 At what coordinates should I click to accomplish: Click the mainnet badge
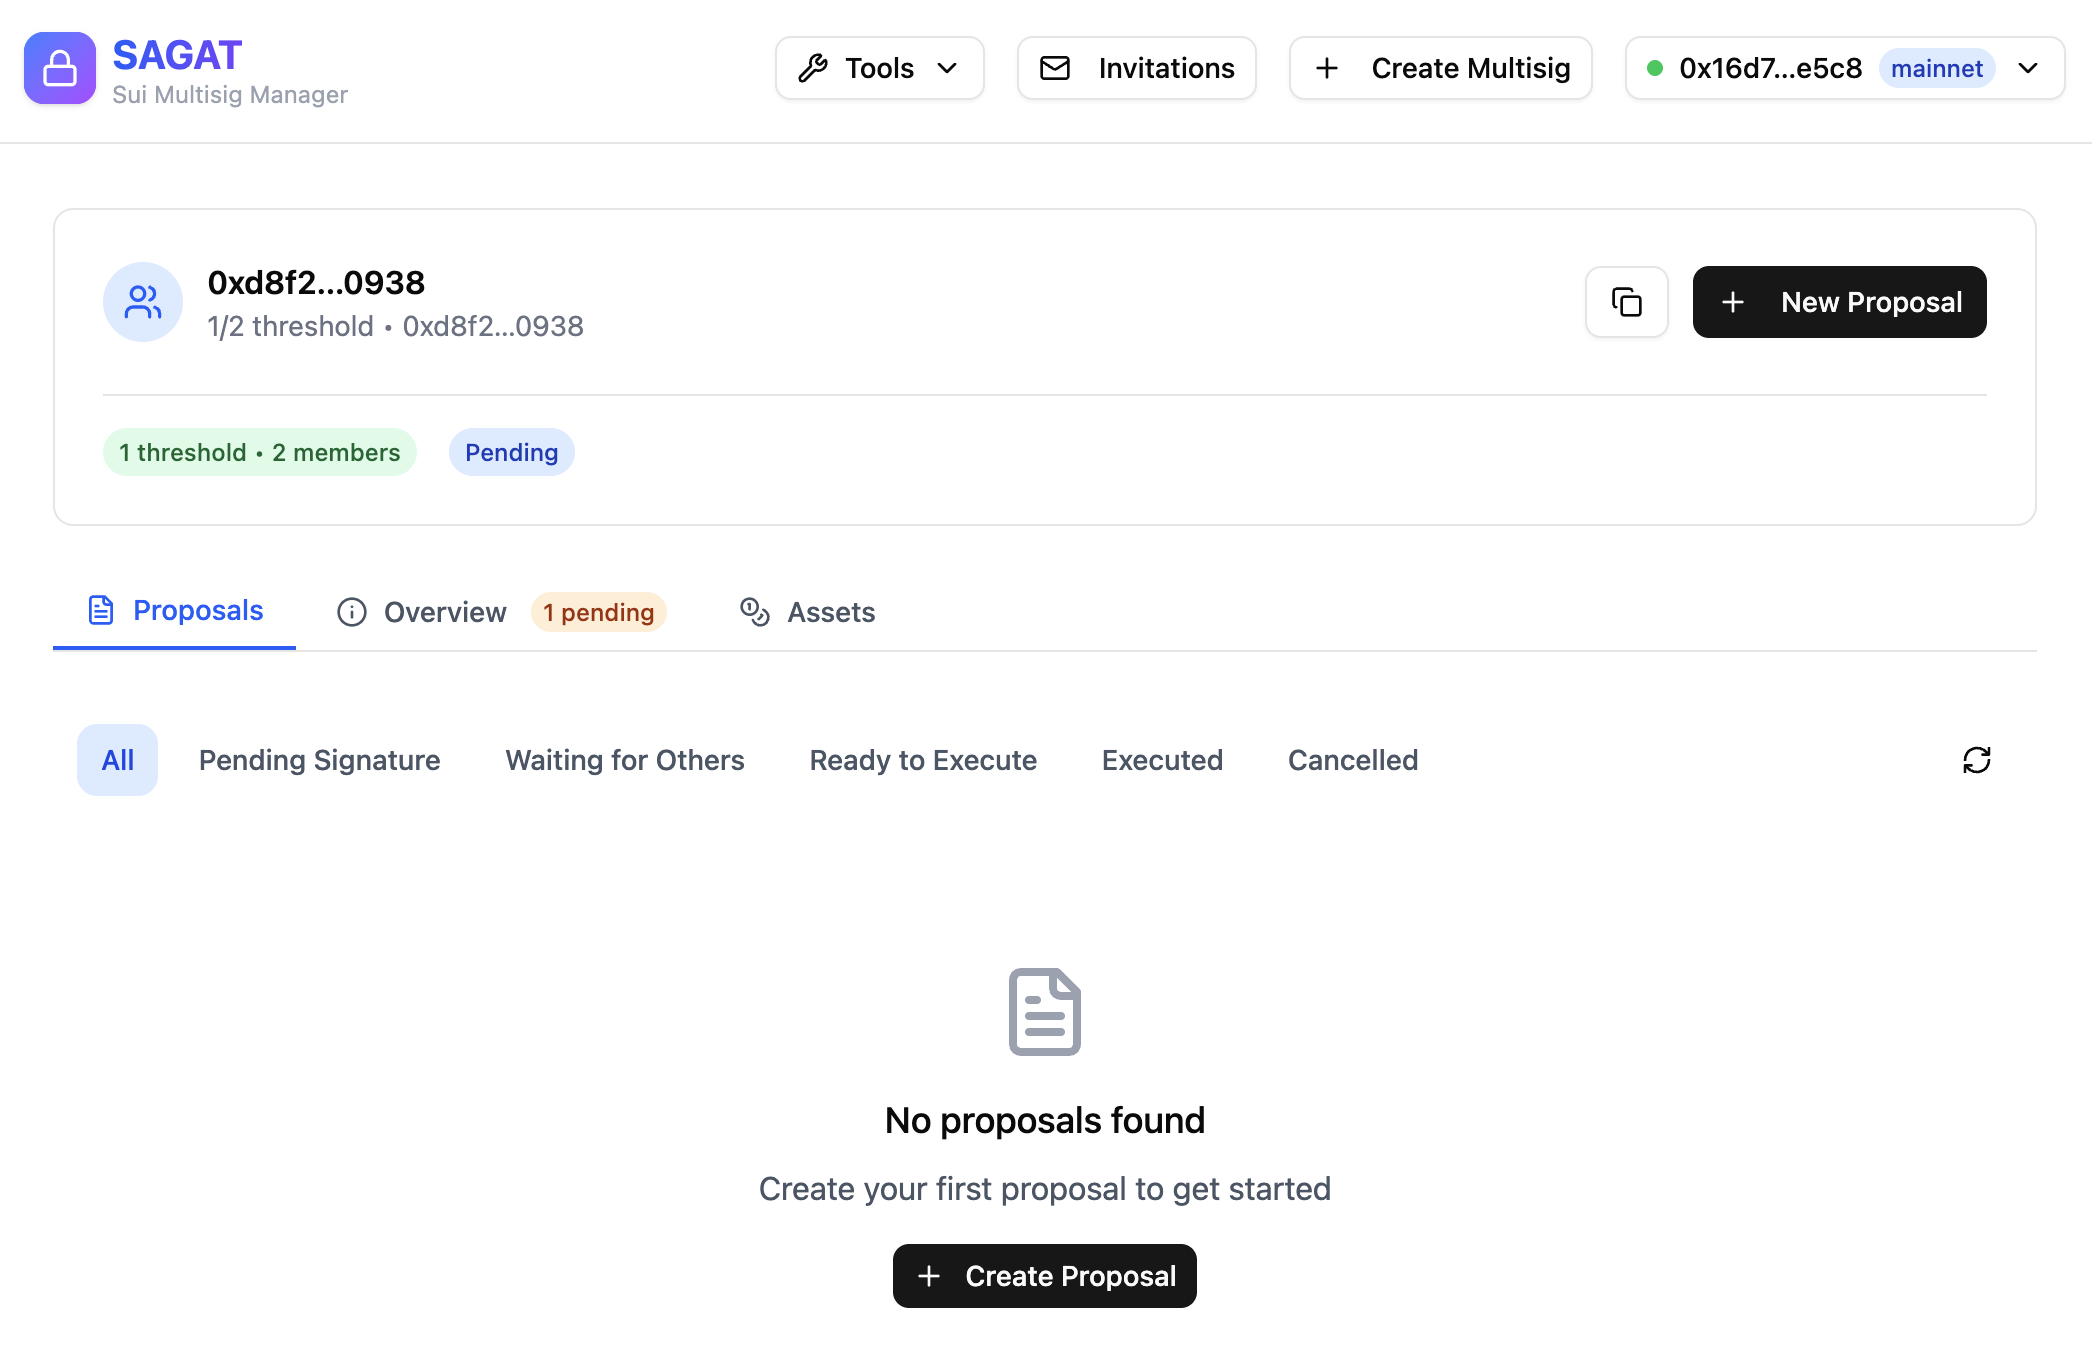click(x=1936, y=67)
